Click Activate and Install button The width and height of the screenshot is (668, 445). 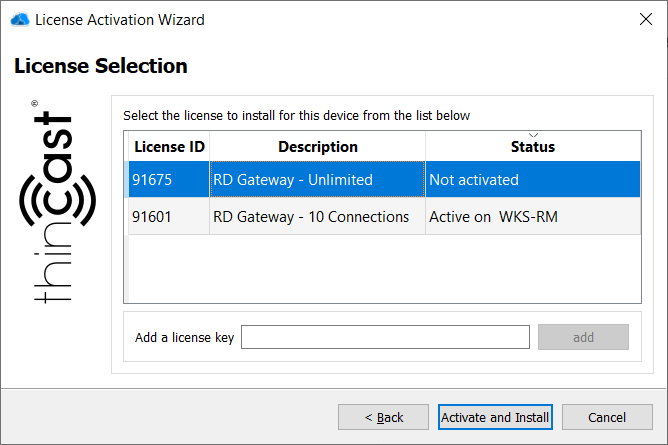(x=495, y=417)
